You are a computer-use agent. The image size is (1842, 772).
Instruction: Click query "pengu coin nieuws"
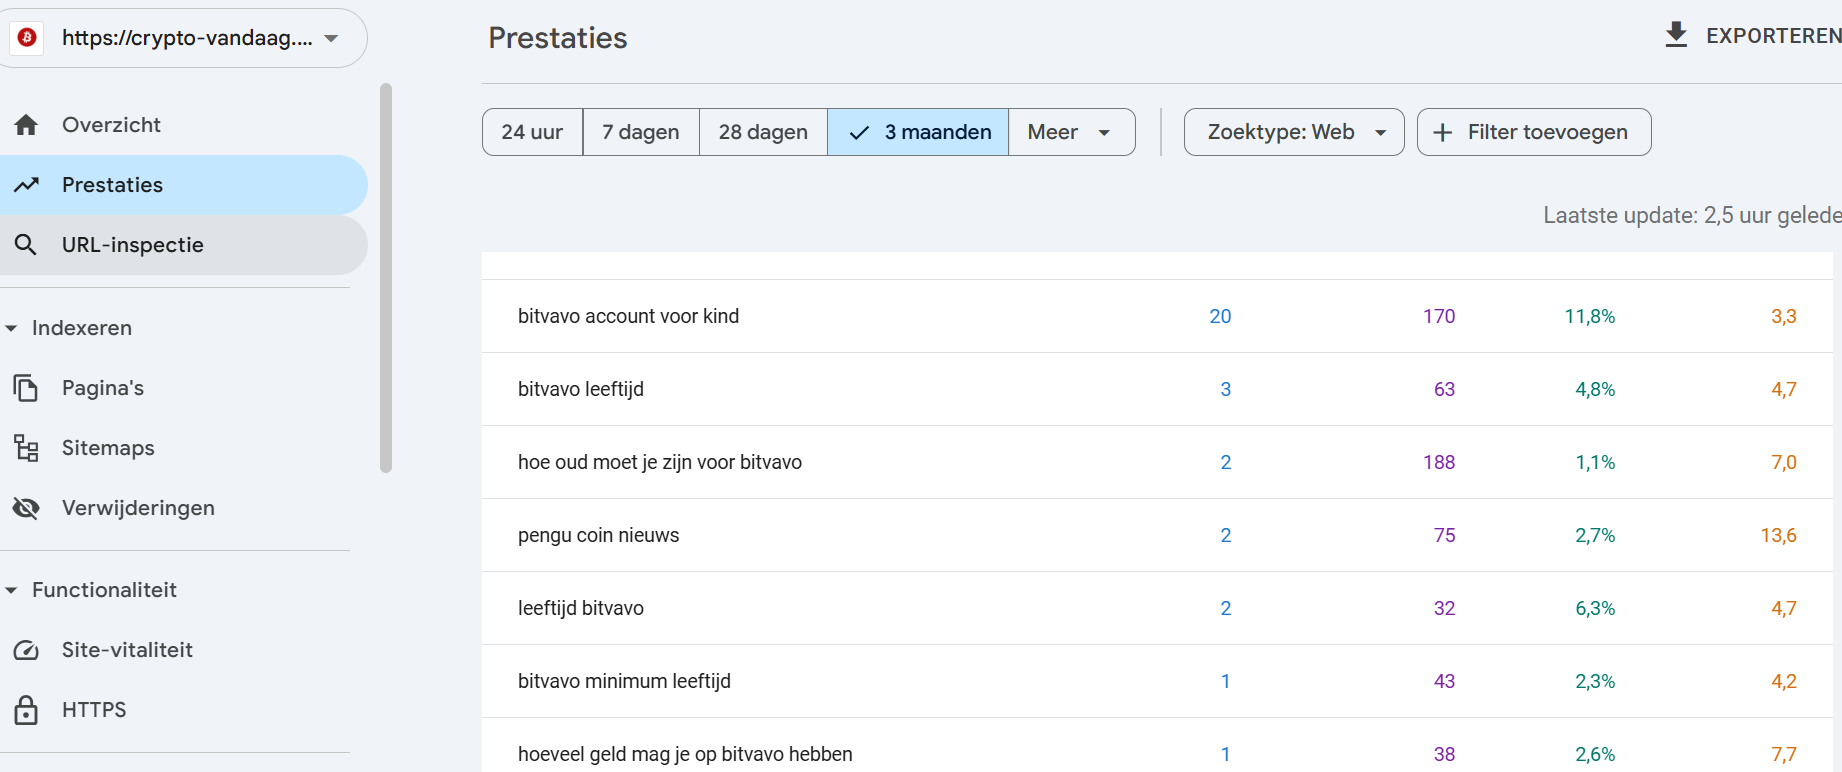tap(598, 535)
